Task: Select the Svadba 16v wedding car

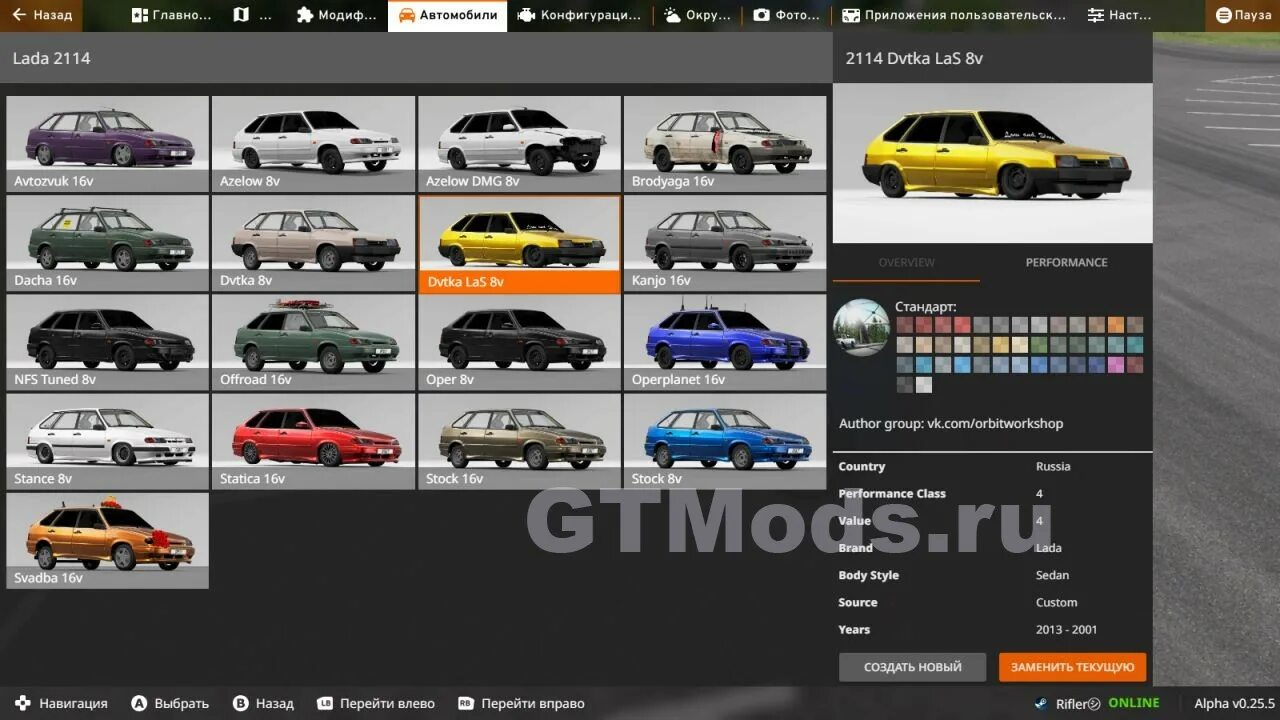Action: coord(108,540)
